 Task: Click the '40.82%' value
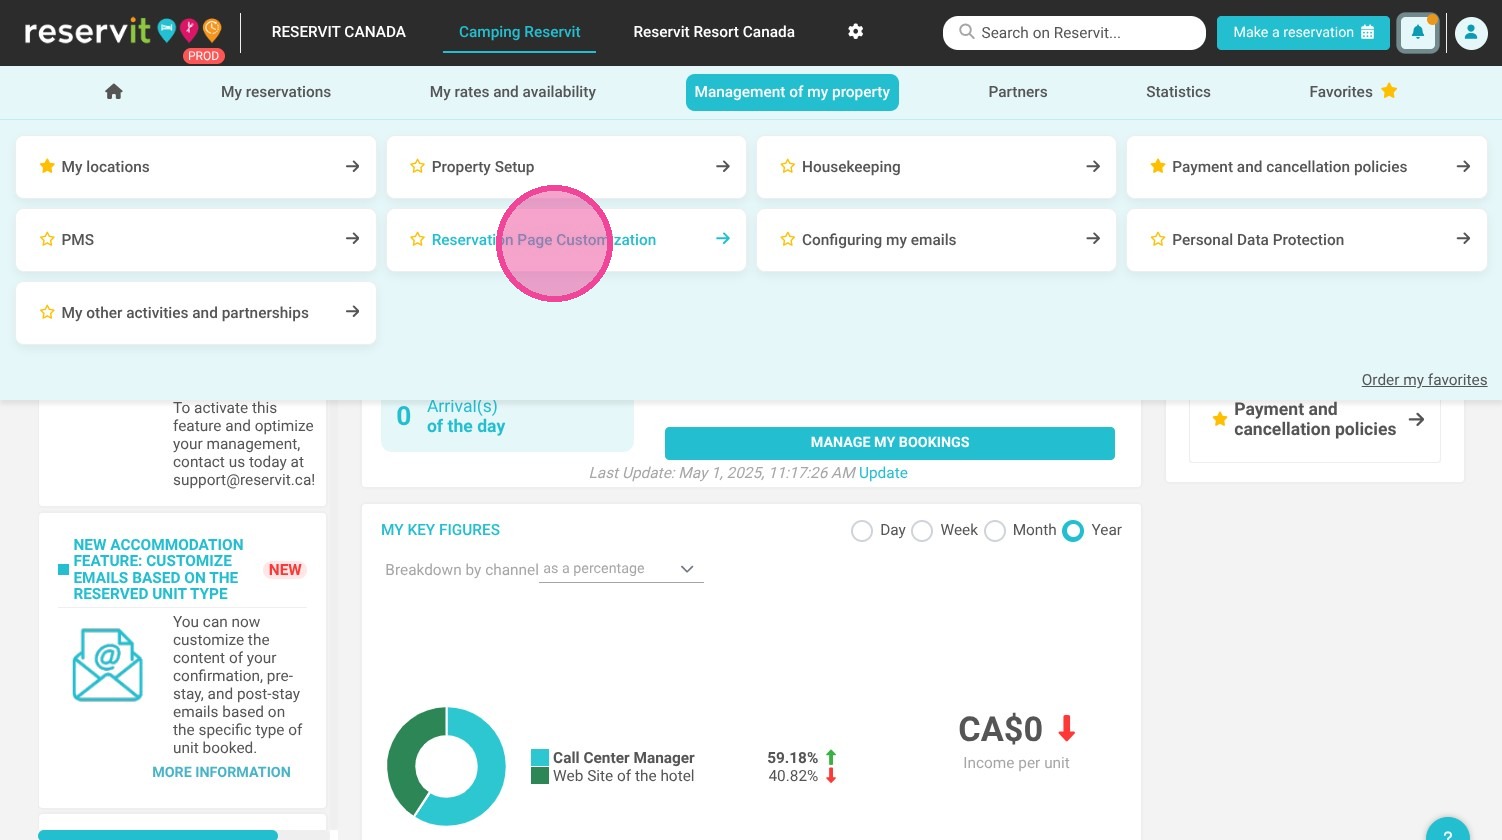793,776
